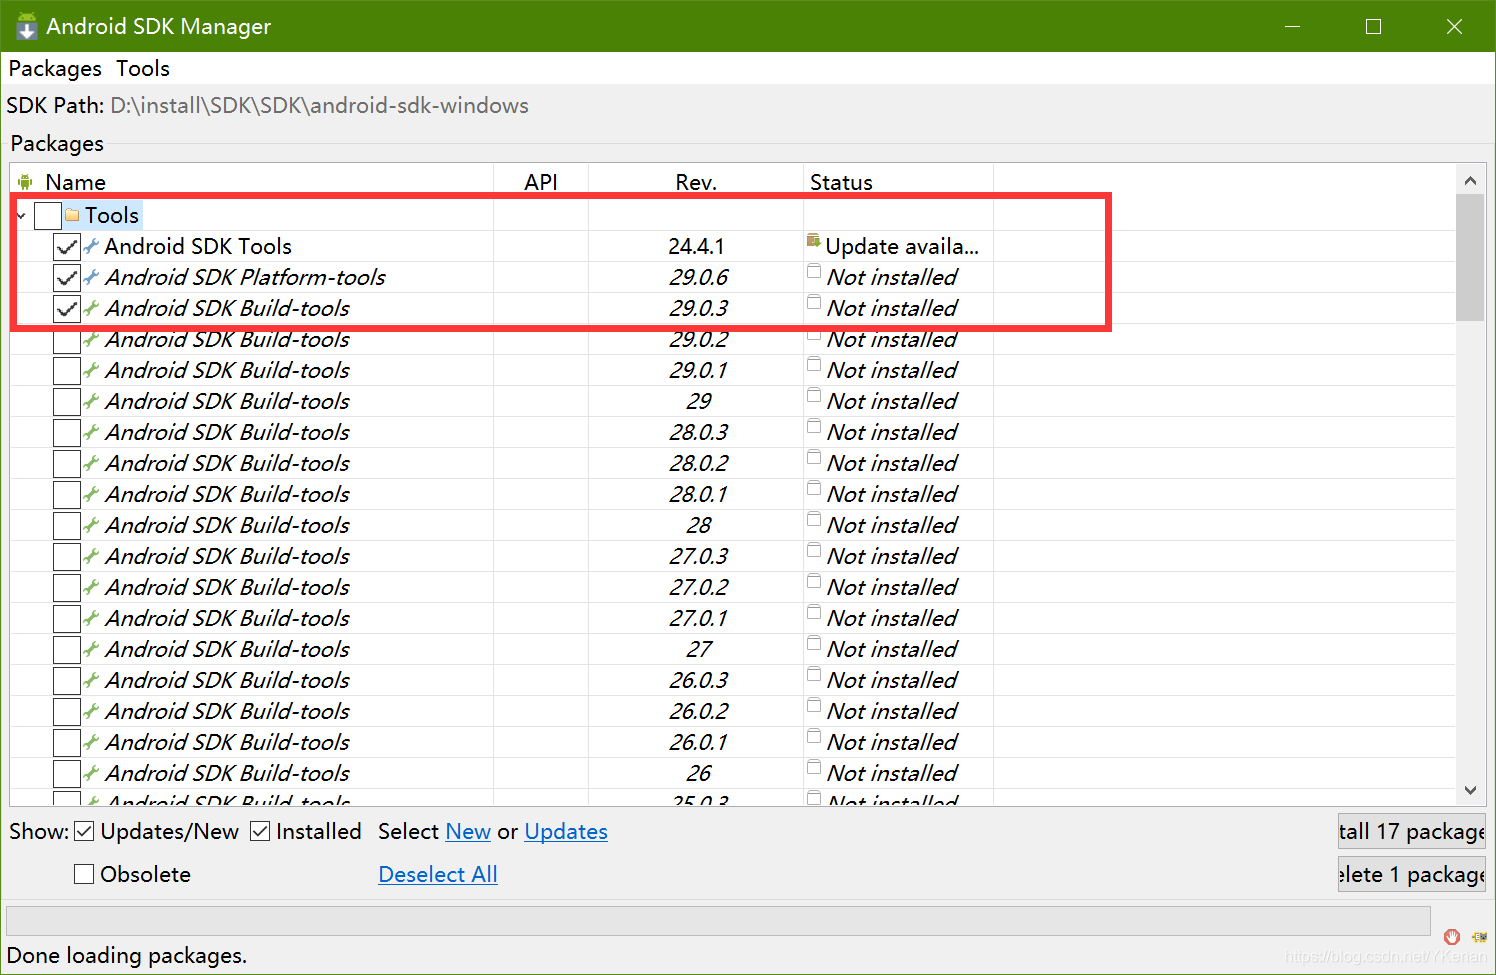
Task: Click the packages list scrollbar thumb
Action: [x=1470, y=258]
